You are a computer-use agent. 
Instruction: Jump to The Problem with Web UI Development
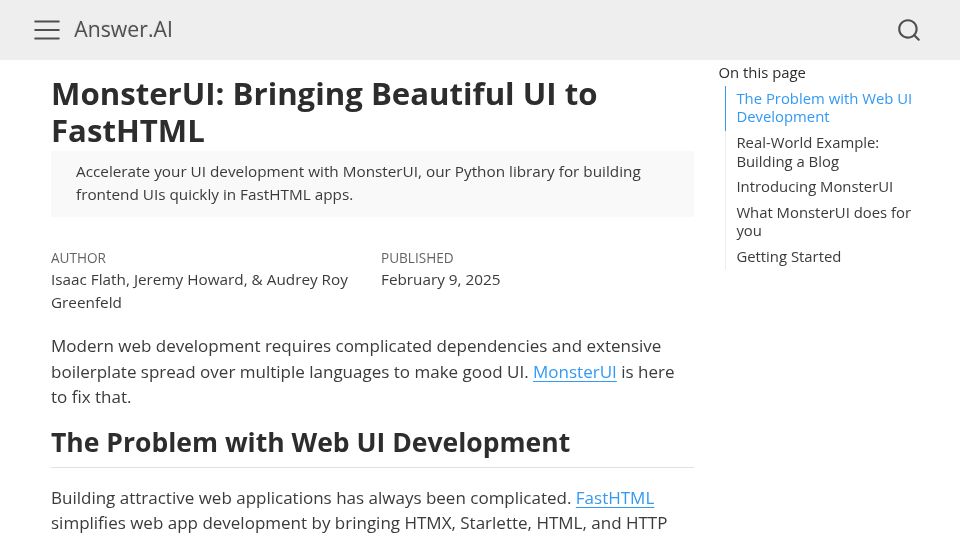tap(823, 108)
